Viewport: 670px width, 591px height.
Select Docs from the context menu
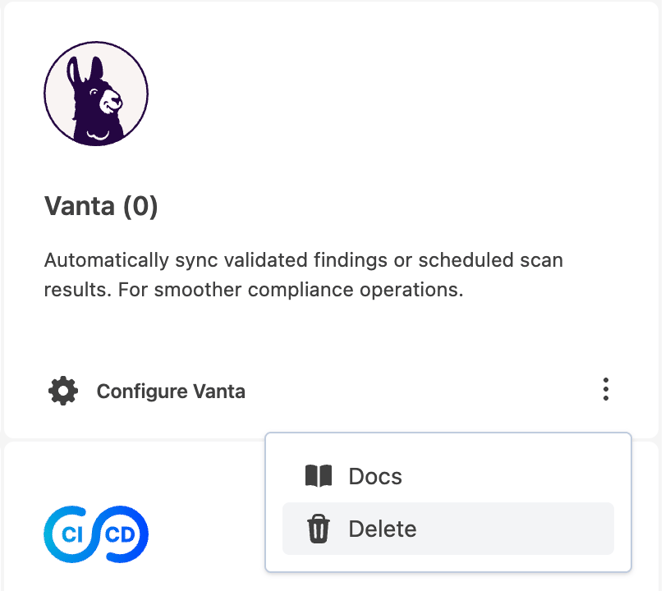pos(375,476)
